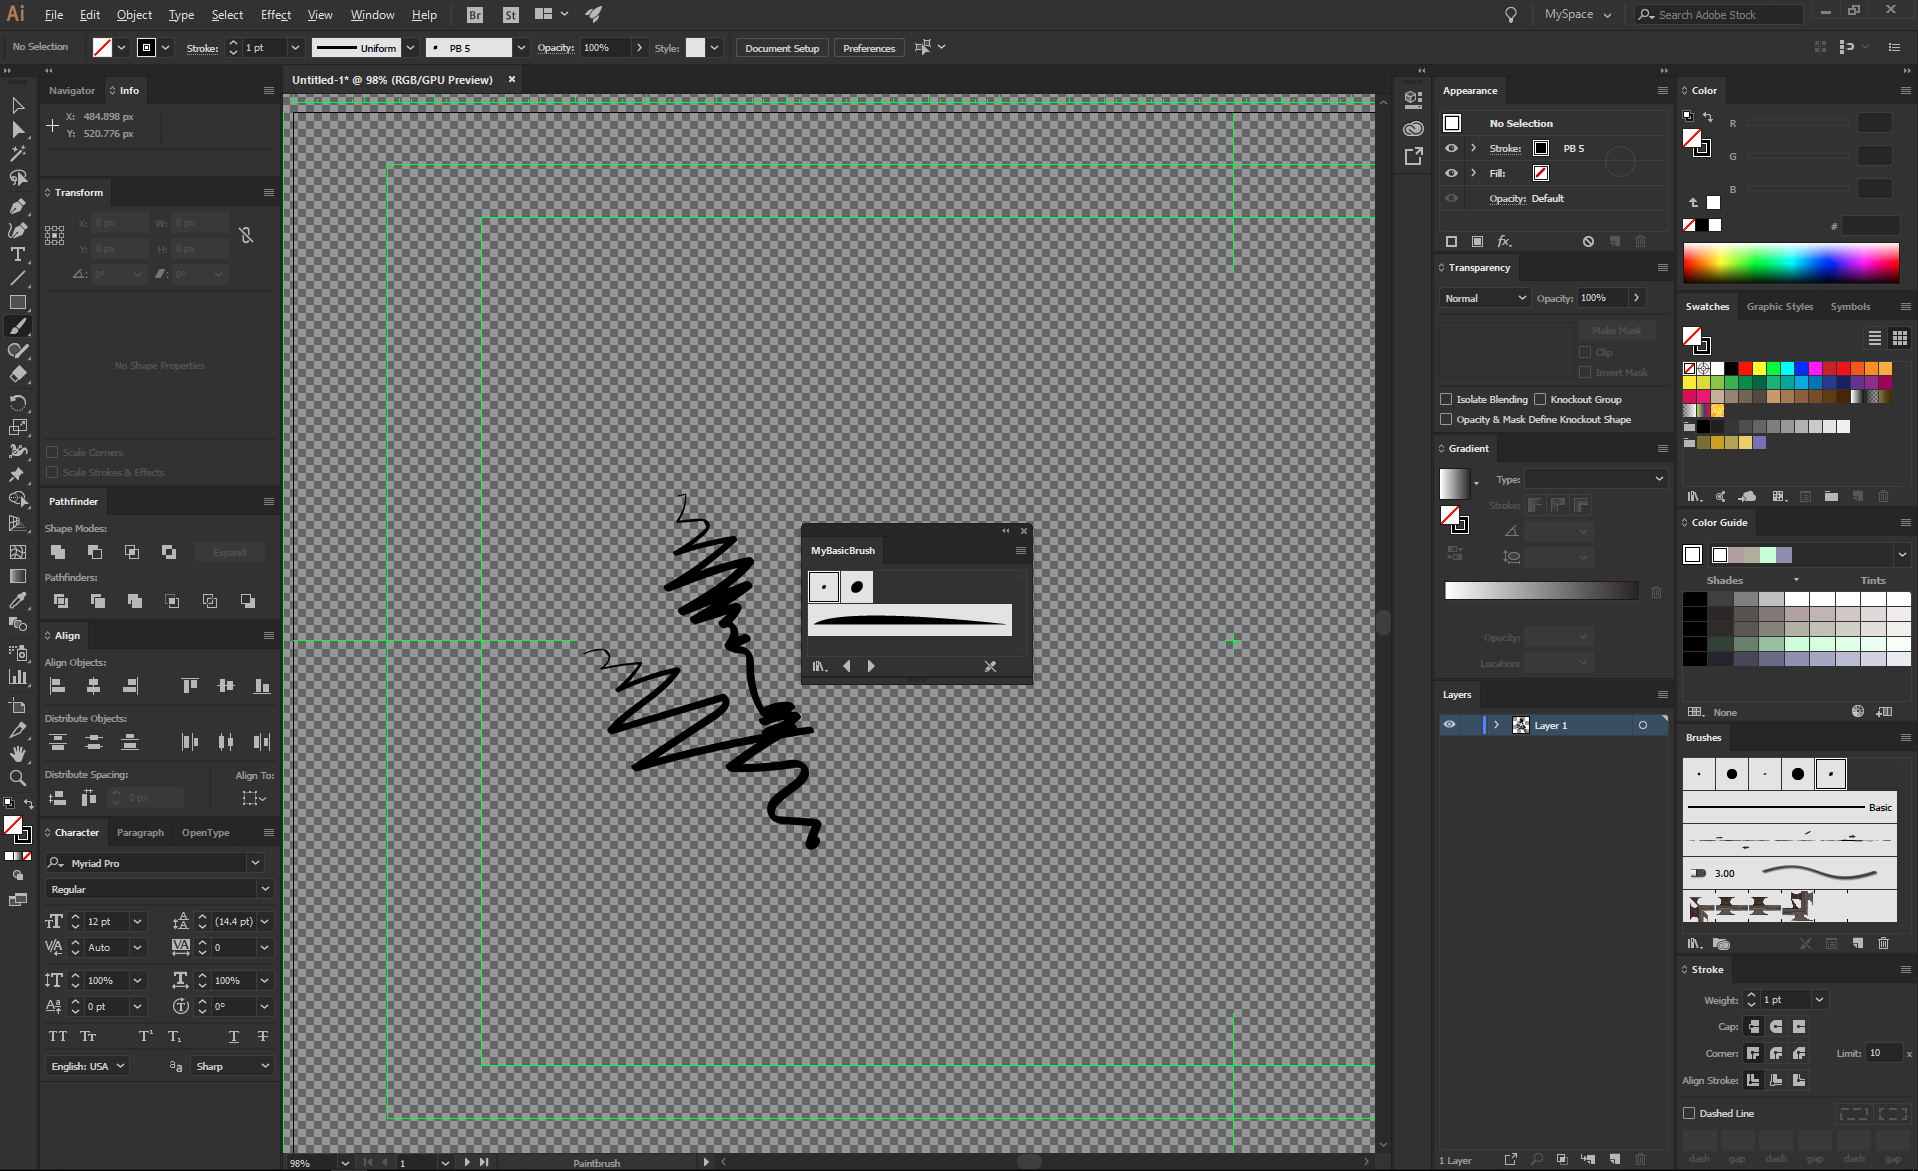Close the MyBasicBrush floating panel
1918x1171 pixels.
[x=1024, y=531]
